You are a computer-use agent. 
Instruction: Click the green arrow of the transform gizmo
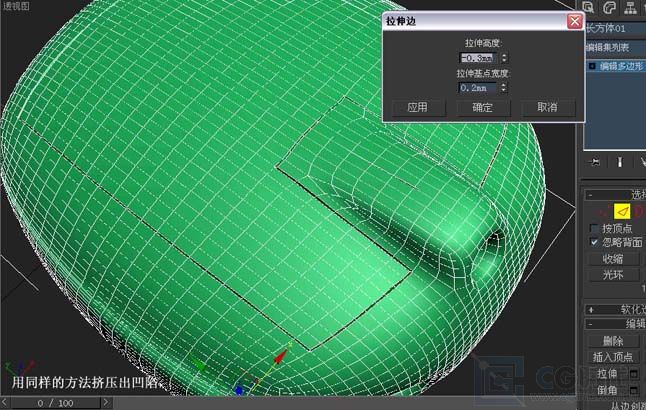tap(200, 365)
